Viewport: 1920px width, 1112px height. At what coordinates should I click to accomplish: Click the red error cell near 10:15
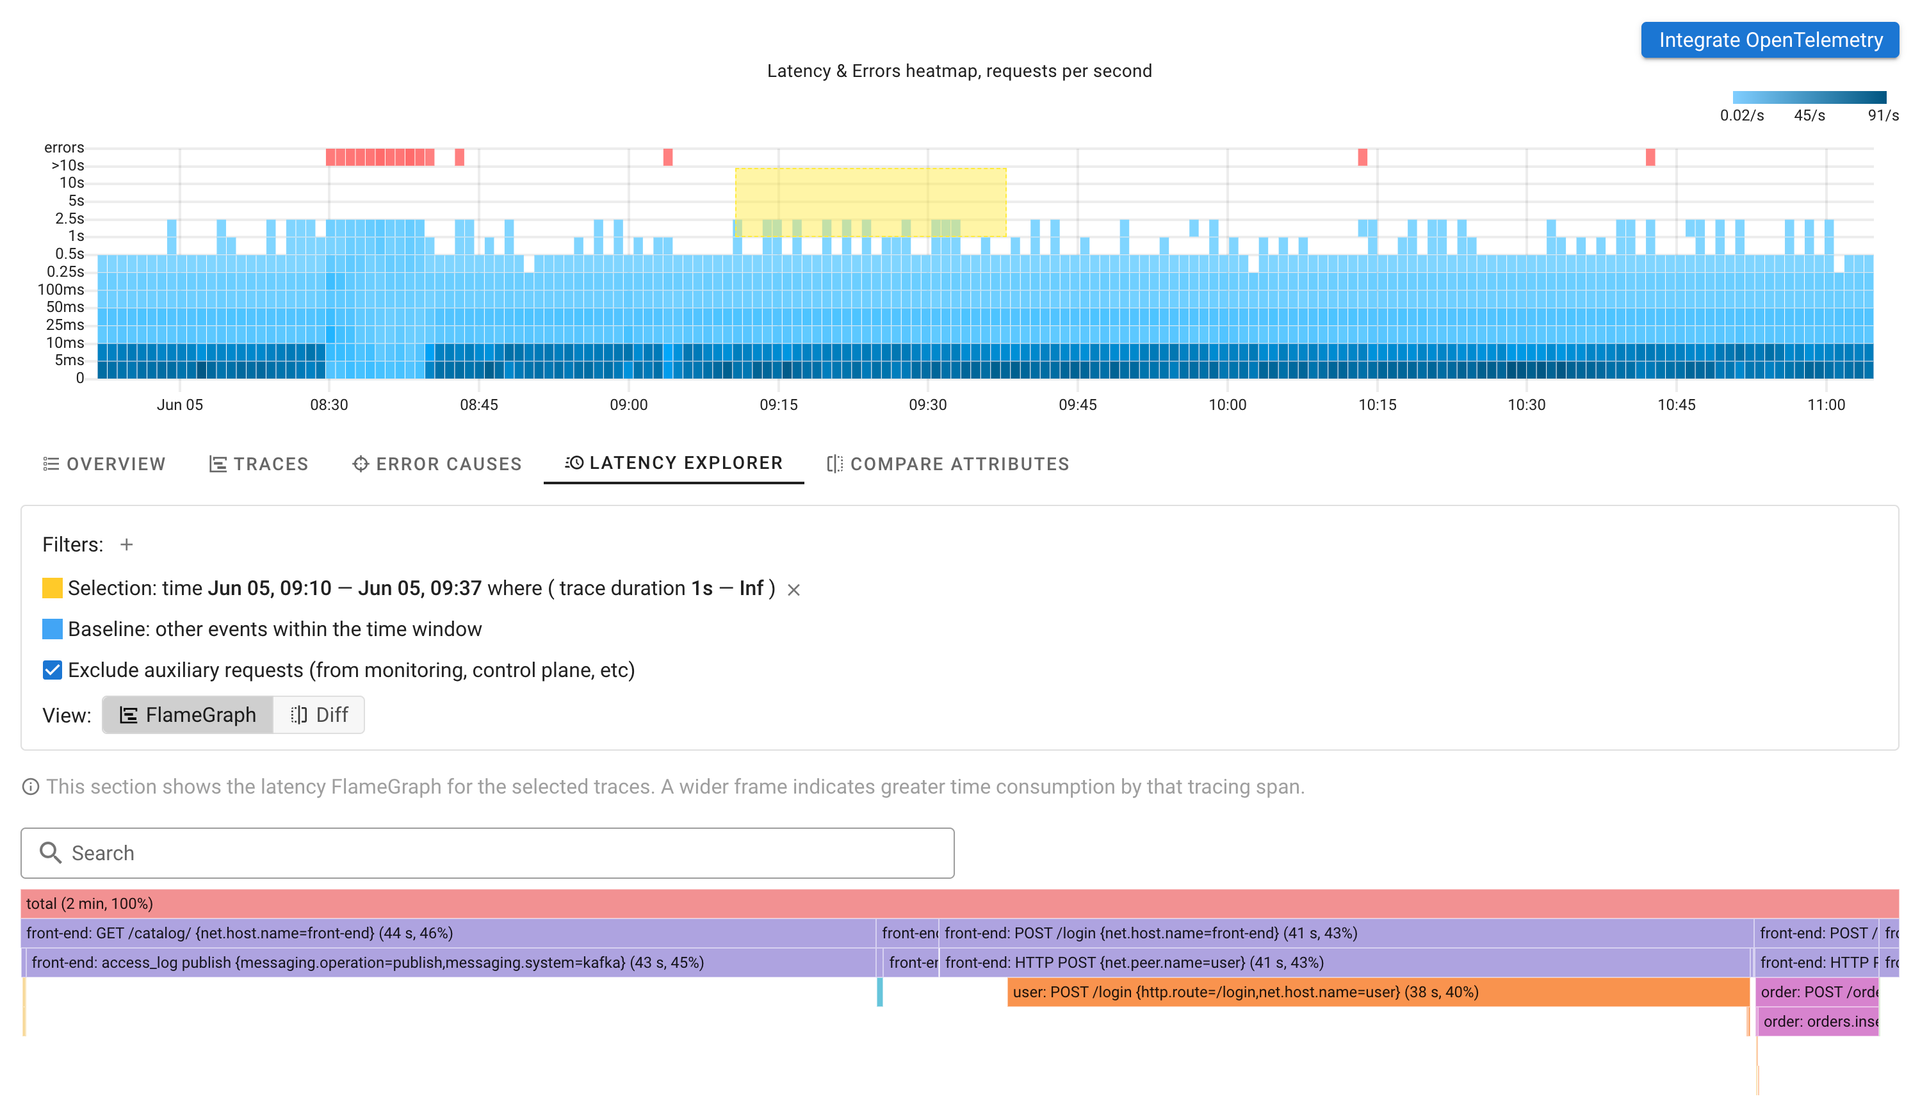[1362, 157]
